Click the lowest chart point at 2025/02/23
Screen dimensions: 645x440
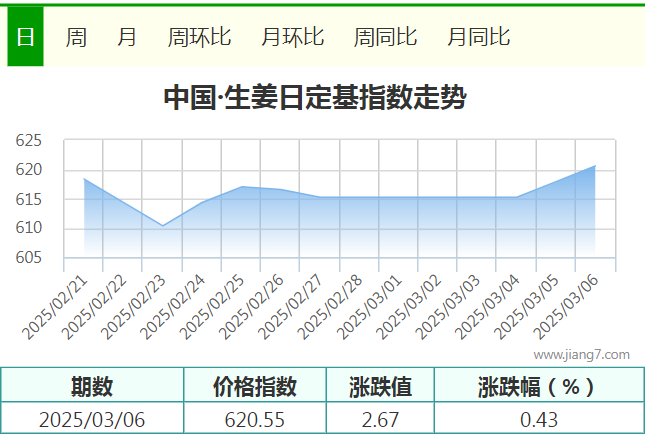click(x=163, y=226)
